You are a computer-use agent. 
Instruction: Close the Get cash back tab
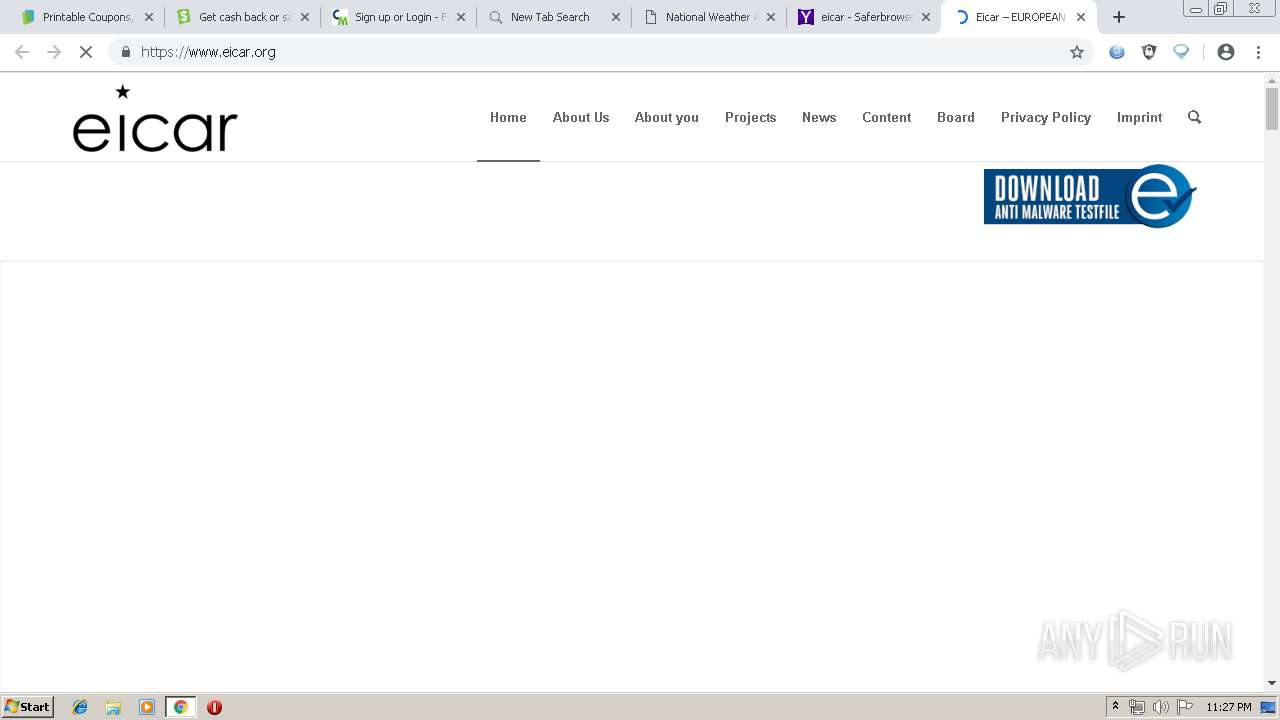click(x=305, y=17)
